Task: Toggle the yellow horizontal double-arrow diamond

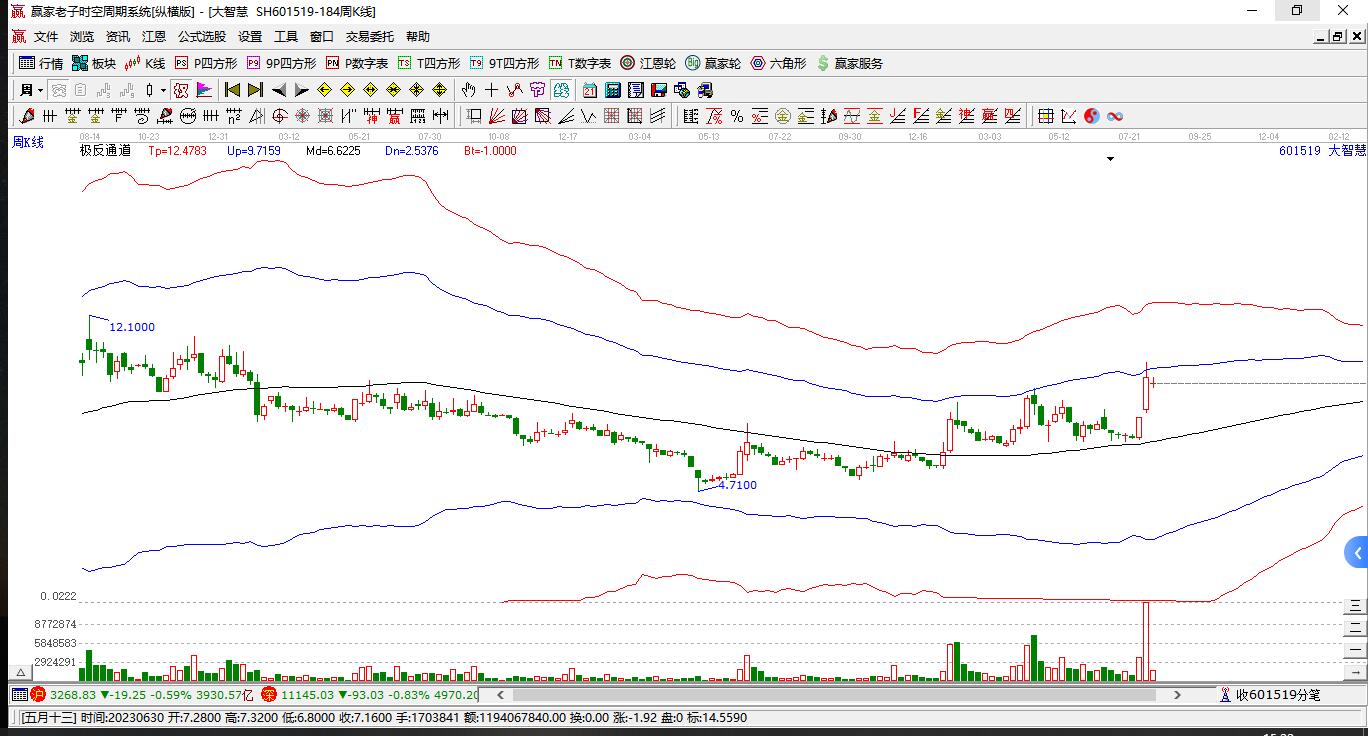Action: 371,90
